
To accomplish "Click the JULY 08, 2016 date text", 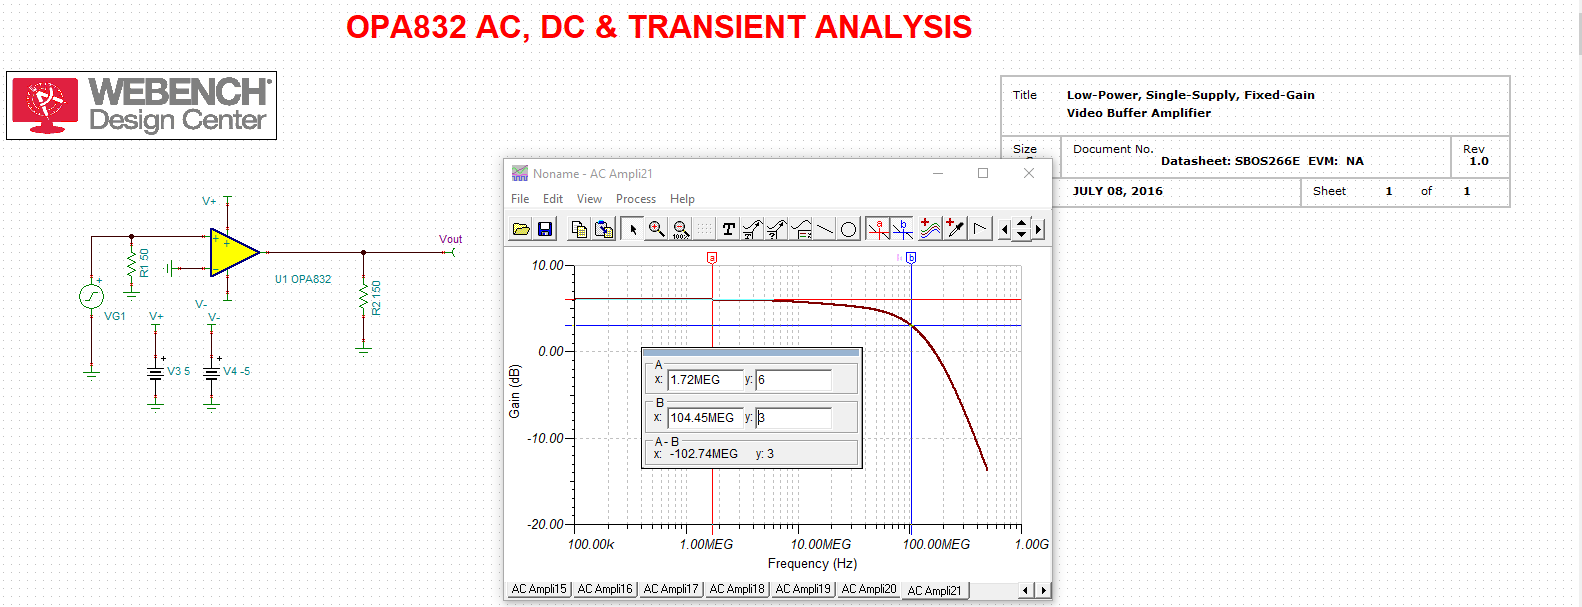I will (1118, 191).
